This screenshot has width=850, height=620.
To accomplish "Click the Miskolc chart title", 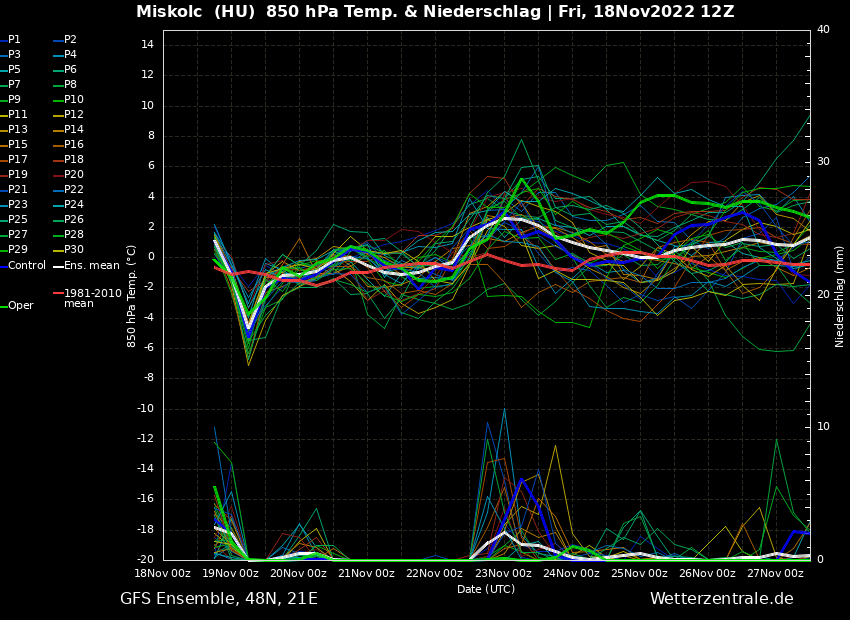I will tap(435, 12).
